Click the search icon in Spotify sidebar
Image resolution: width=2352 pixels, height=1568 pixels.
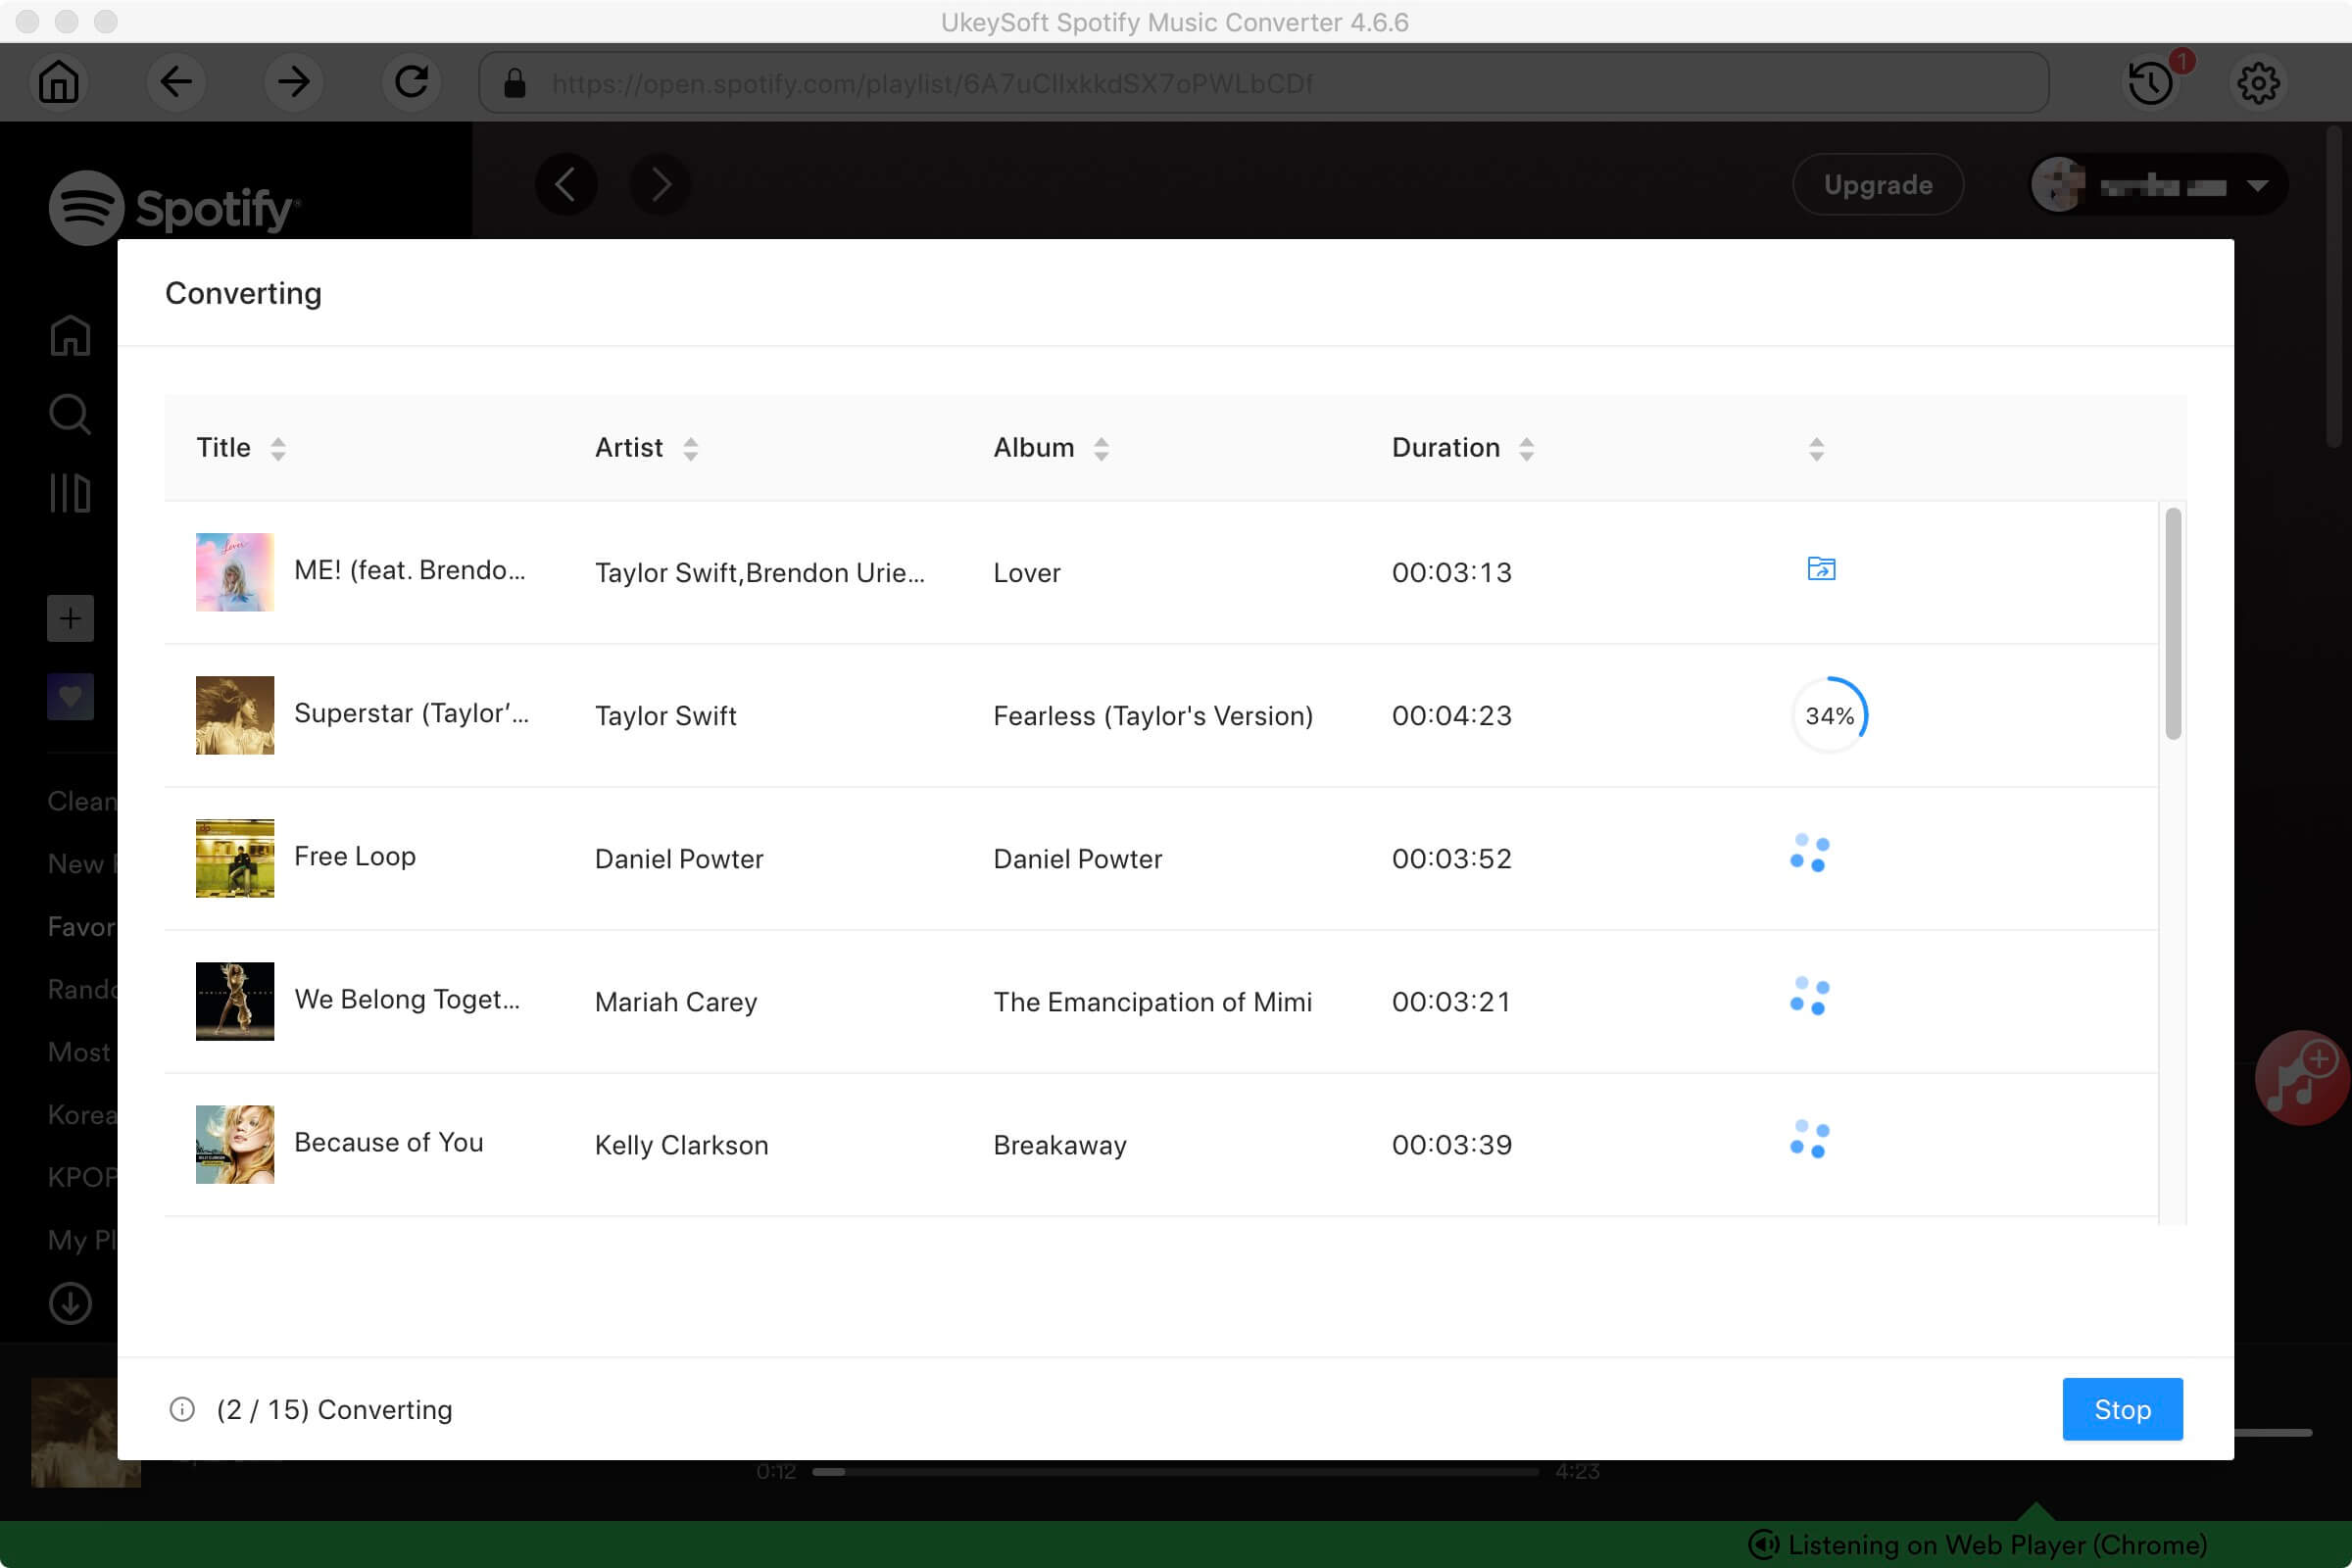[x=69, y=413]
